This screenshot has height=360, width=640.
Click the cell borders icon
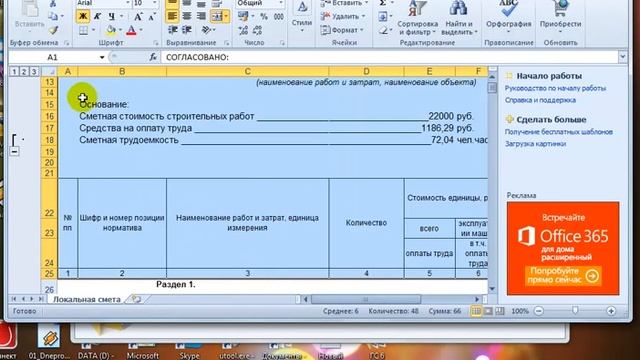click(x=83, y=31)
